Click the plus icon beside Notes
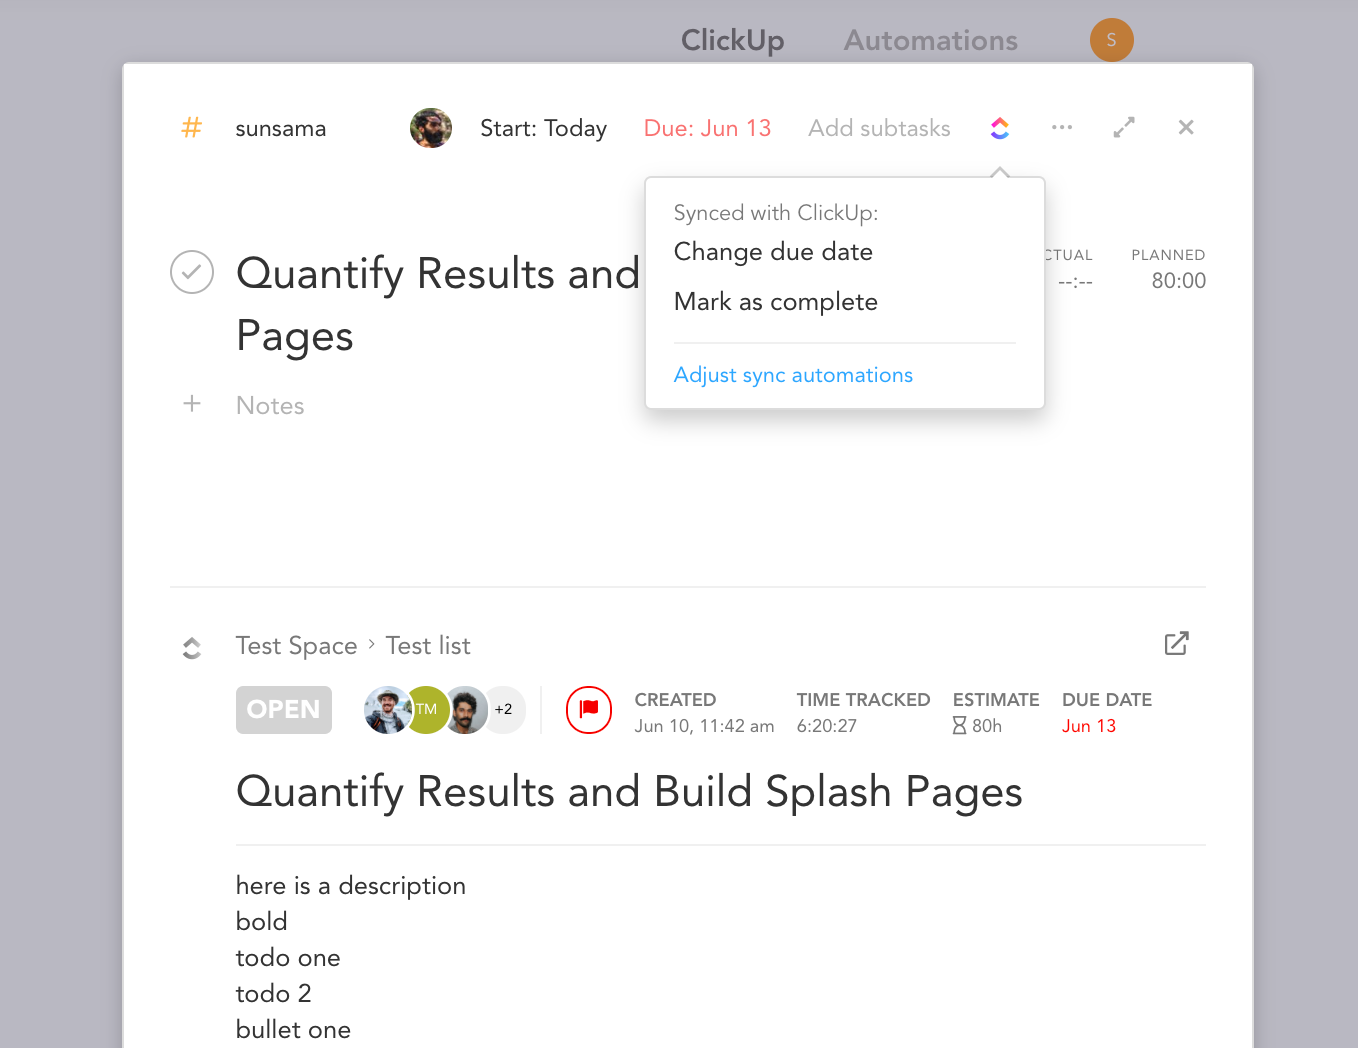The height and width of the screenshot is (1048, 1358). [x=192, y=403]
